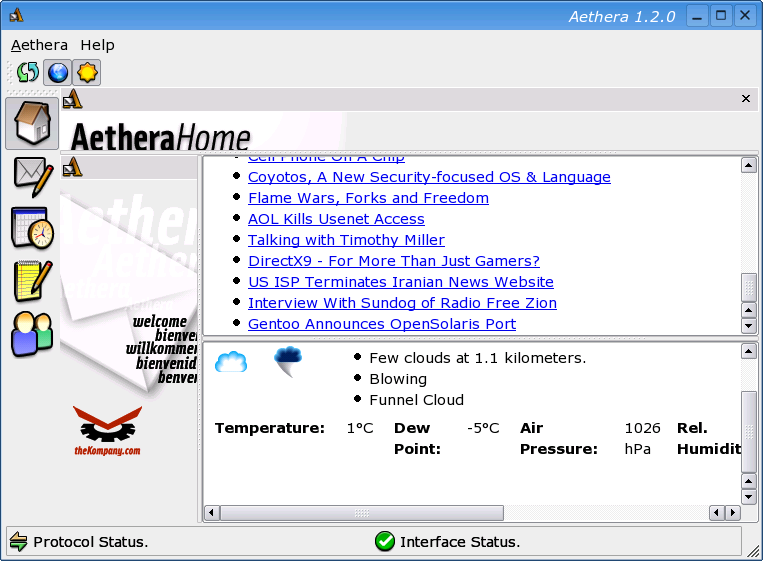
Task: Open the mail envelope with pencil icon
Action: pos(33,177)
